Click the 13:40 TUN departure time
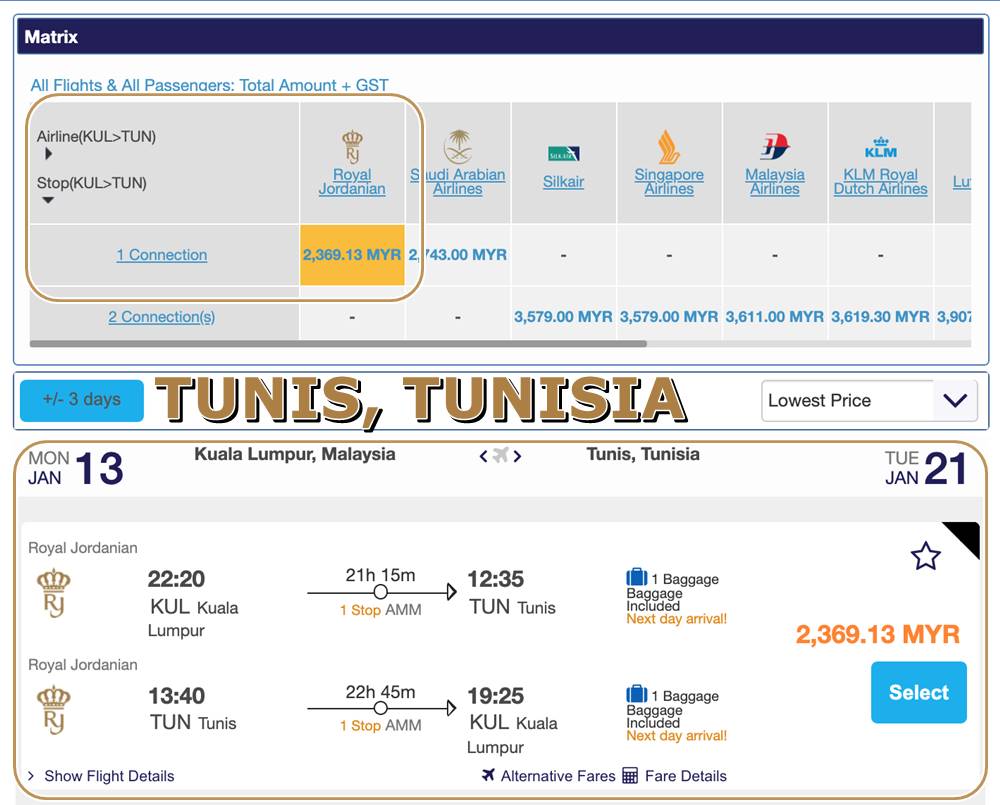Image resolution: width=1000 pixels, height=805 pixels. point(177,695)
